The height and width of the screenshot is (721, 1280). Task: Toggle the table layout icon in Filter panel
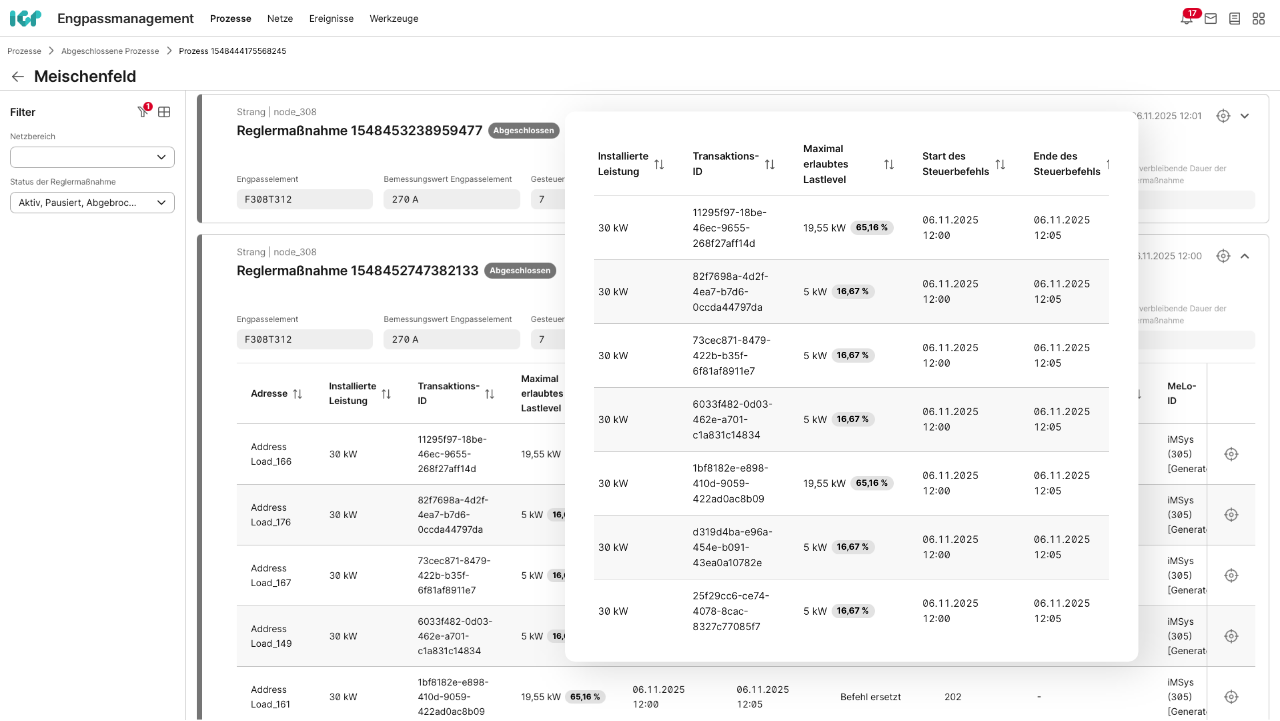(164, 112)
